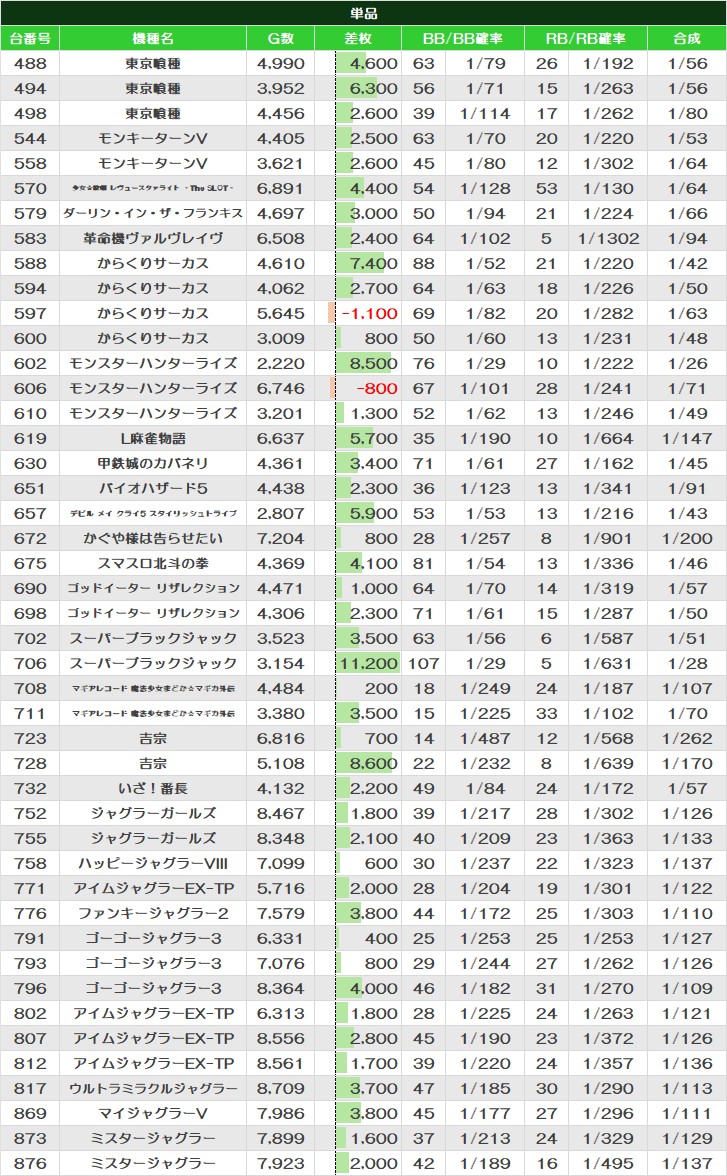Click the 8,600 value in row 728
This screenshot has width=727, height=1176.
(374, 764)
